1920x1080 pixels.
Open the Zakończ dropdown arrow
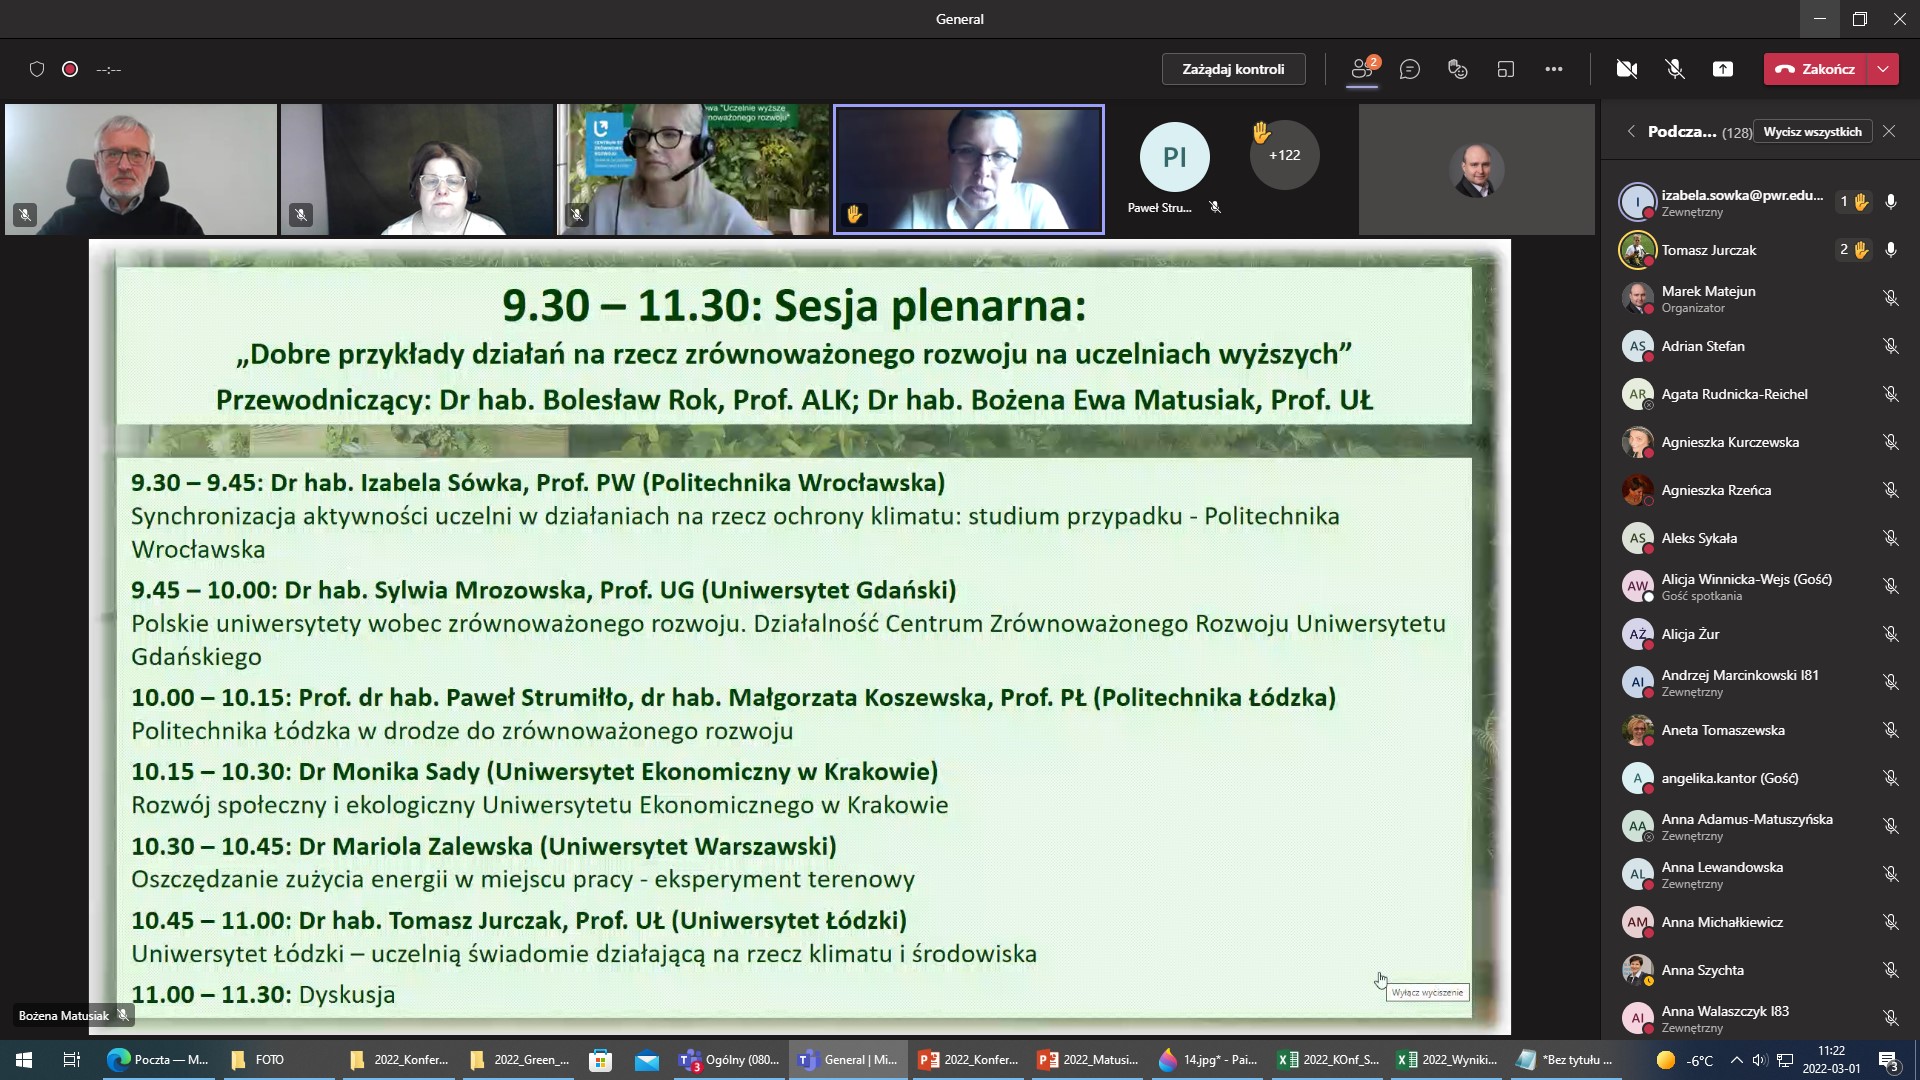pyautogui.click(x=1884, y=69)
